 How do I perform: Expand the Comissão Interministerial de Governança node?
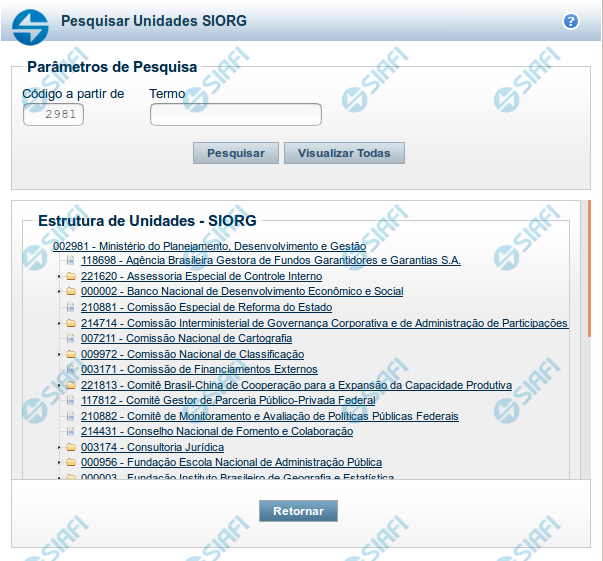click(x=60, y=324)
